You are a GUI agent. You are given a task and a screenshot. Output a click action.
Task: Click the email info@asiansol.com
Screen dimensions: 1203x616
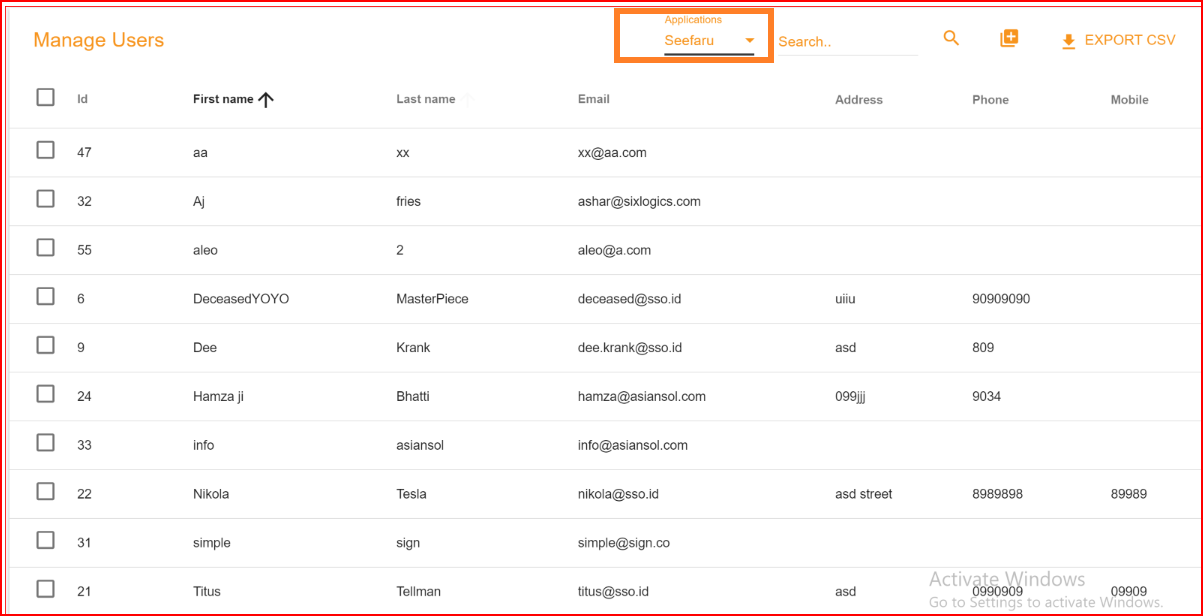(633, 445)
